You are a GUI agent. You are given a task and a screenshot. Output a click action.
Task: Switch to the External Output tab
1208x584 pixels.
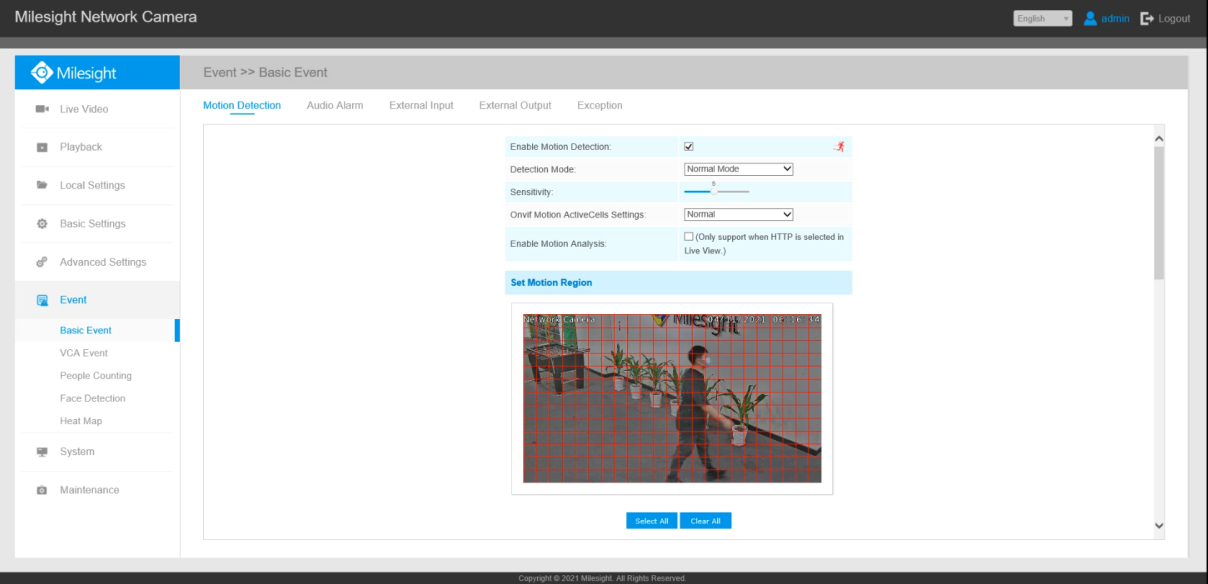[x=515, y=105]
